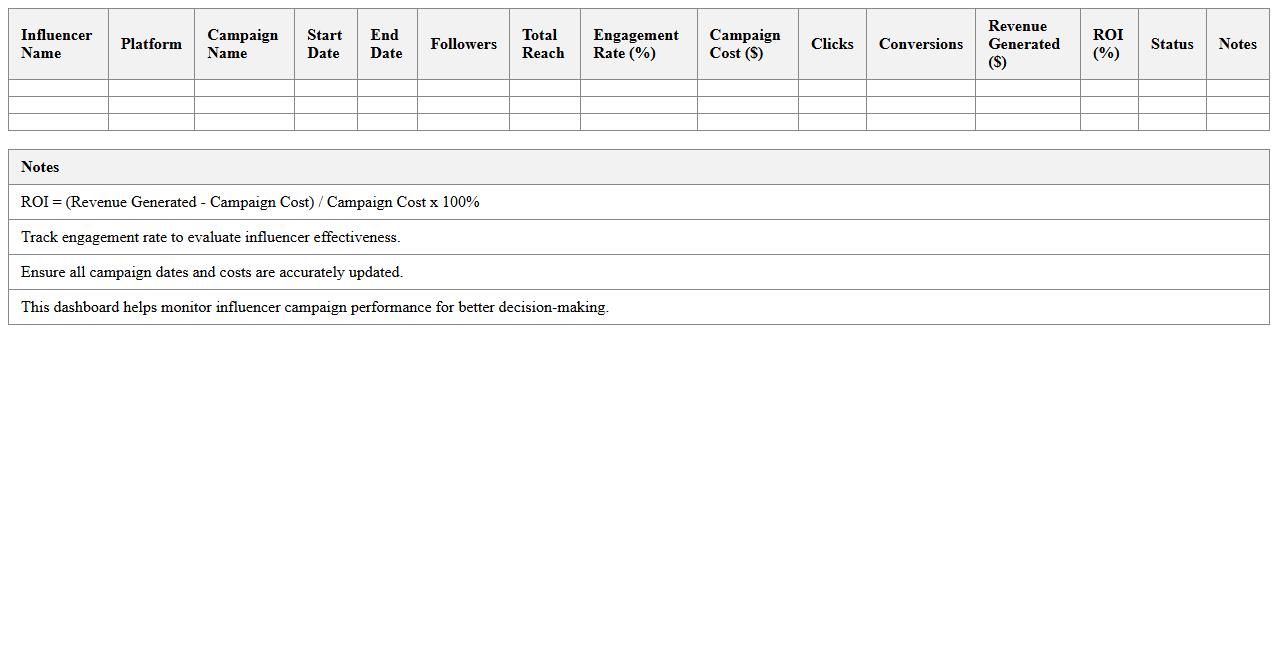The width and height of the screenshot is (1278, 650).
Task: Select the Clicks column header
Action: (832, 44)
